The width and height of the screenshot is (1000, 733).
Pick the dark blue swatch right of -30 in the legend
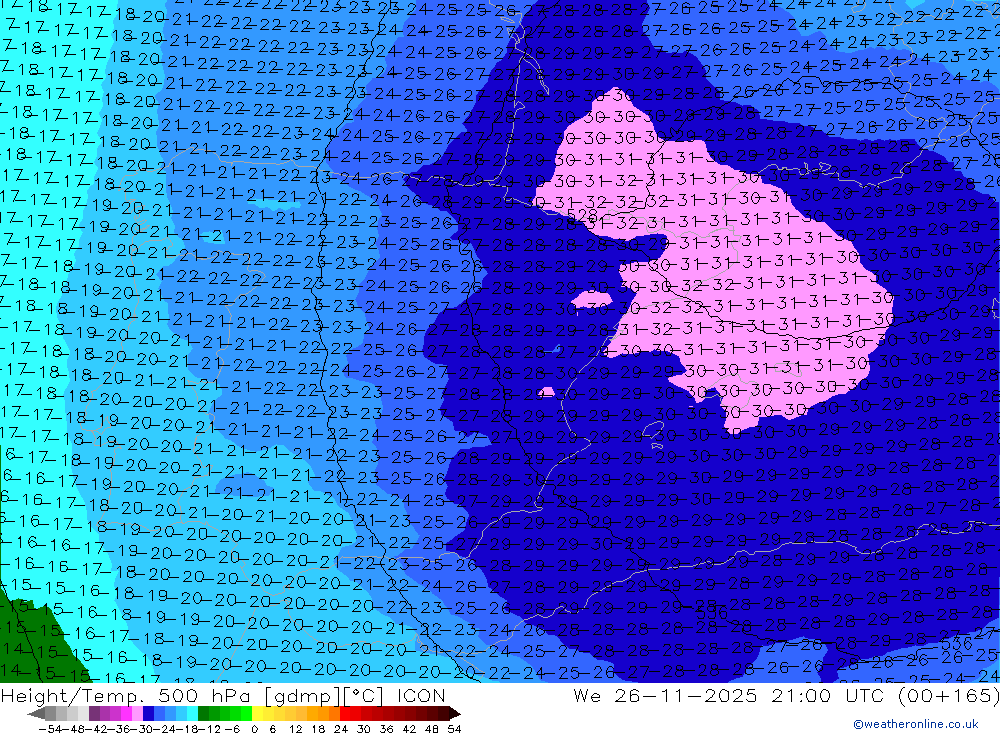(x=148, y=713)
